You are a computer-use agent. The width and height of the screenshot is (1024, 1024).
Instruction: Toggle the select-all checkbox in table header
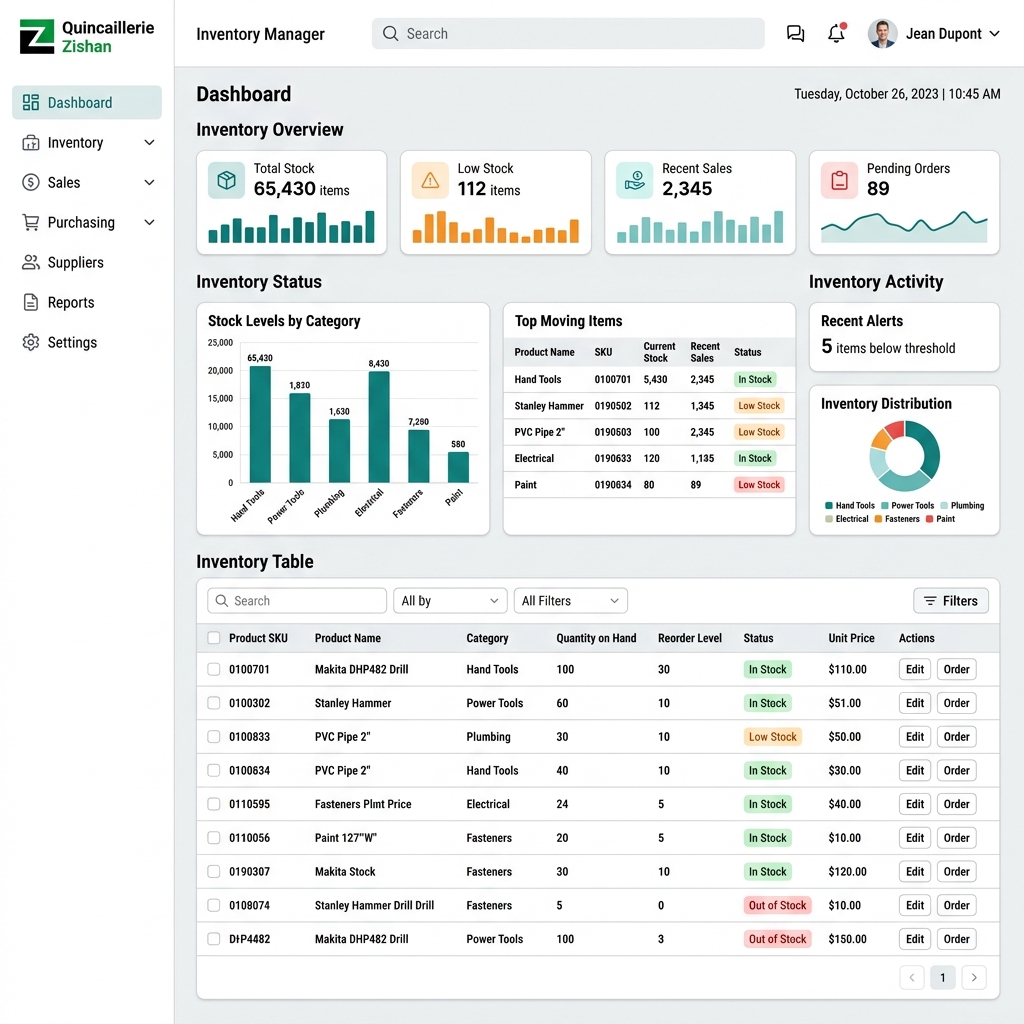coord(214,638)
